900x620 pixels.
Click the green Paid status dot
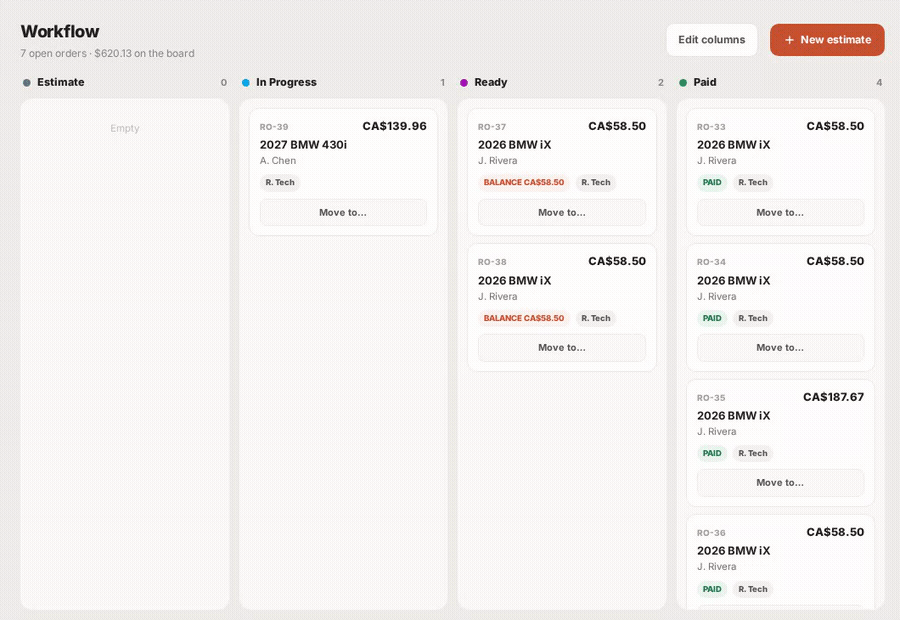coord(683,83)
